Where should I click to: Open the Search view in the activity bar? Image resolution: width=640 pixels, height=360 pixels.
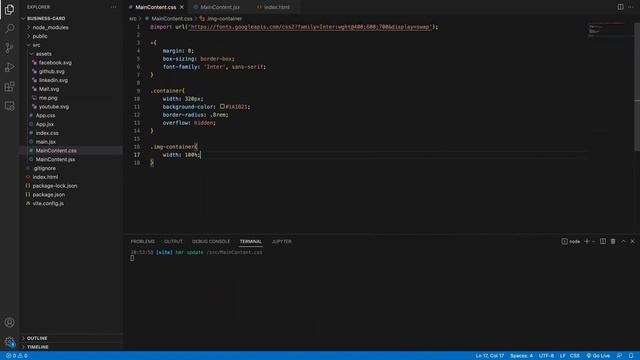(x=9, y=28)
